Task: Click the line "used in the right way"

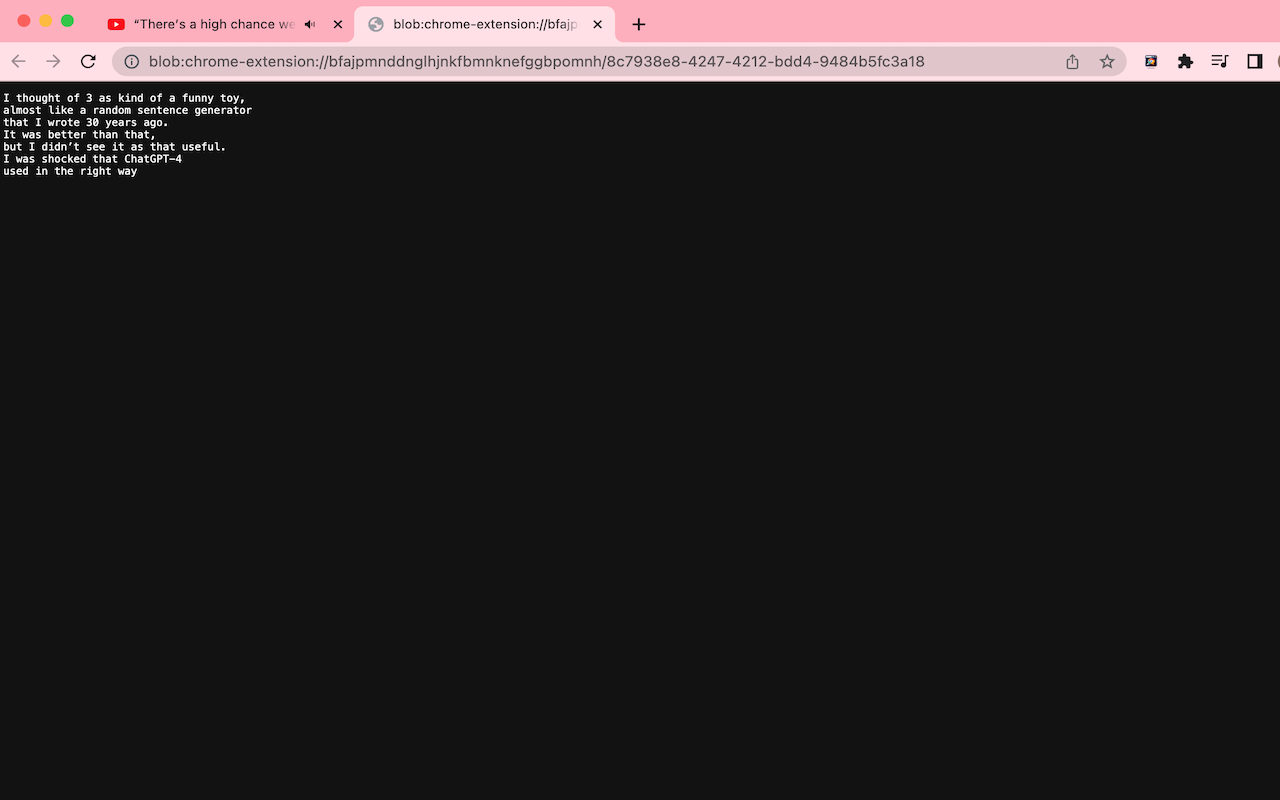Action: pos(70,171)
